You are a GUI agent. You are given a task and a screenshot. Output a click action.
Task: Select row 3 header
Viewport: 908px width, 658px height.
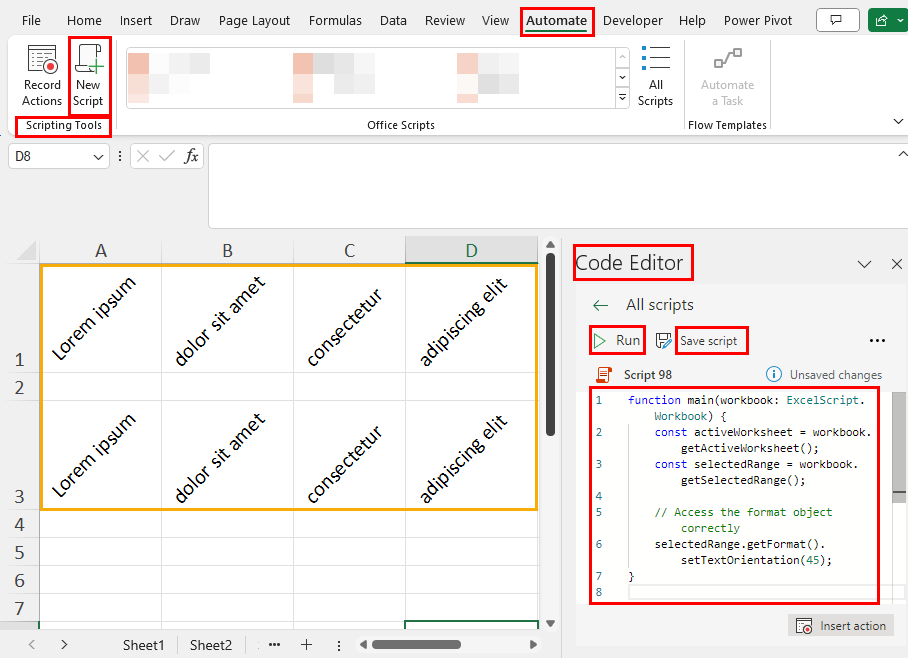(20, 455)
